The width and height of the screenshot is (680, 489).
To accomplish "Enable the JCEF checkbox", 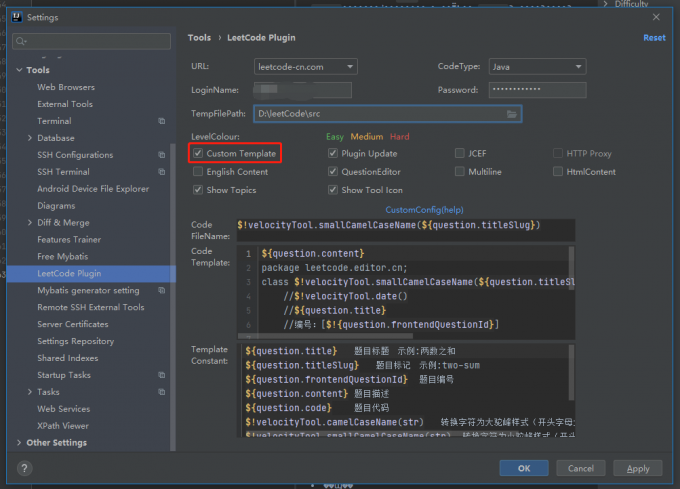I will point(460,153).
